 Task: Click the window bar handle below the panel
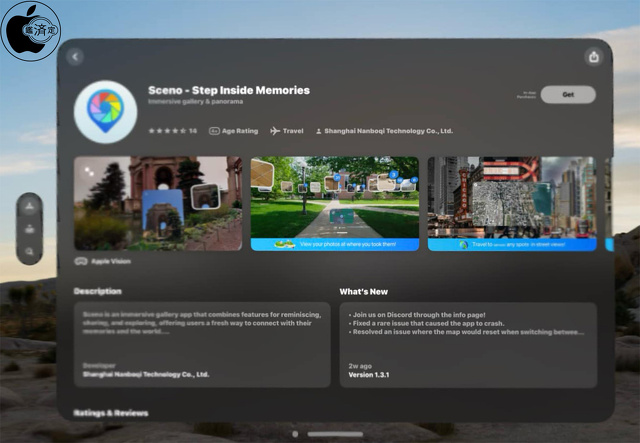point(335,434)
